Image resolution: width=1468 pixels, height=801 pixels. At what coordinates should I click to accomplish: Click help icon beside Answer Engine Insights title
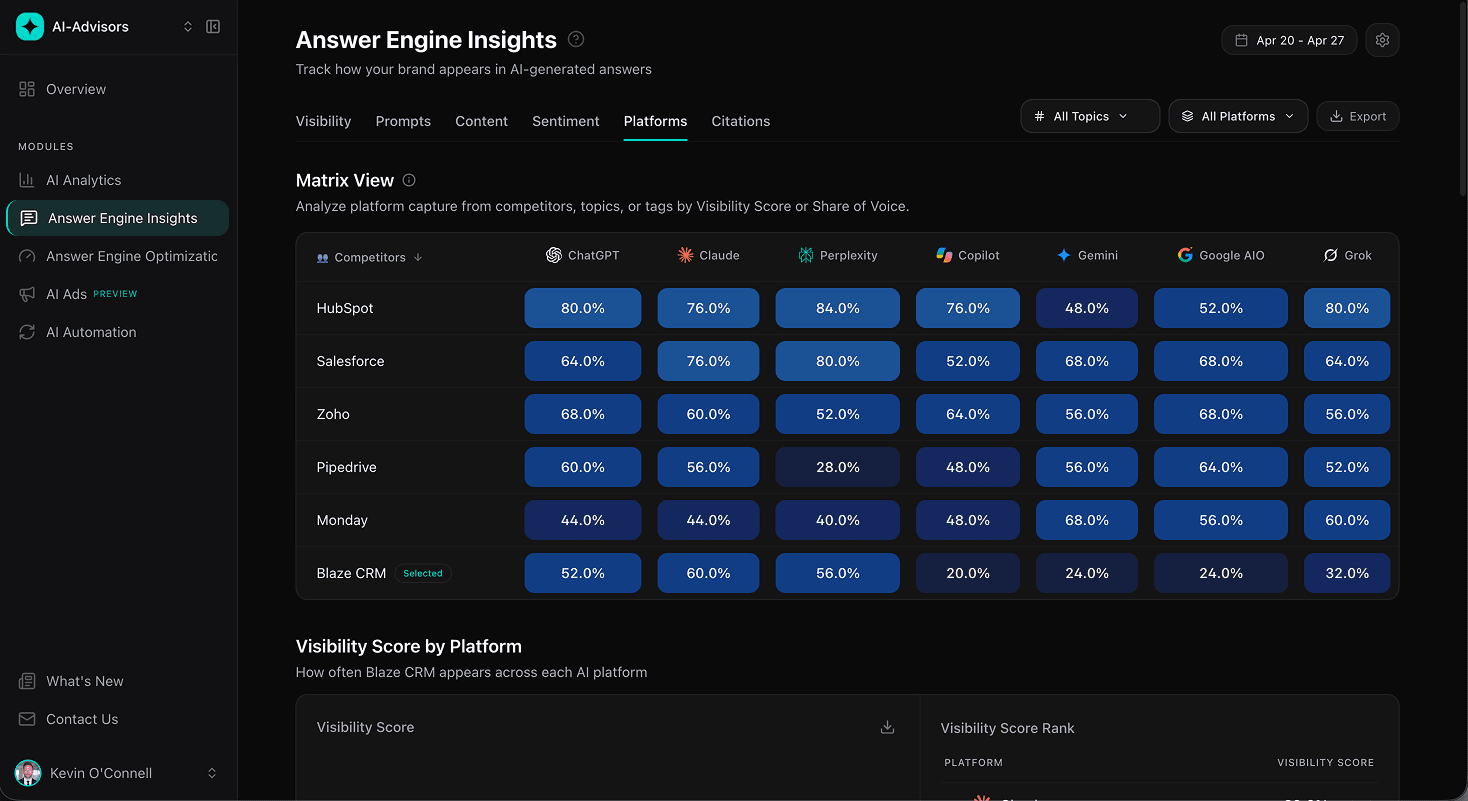tap(576, 39)
